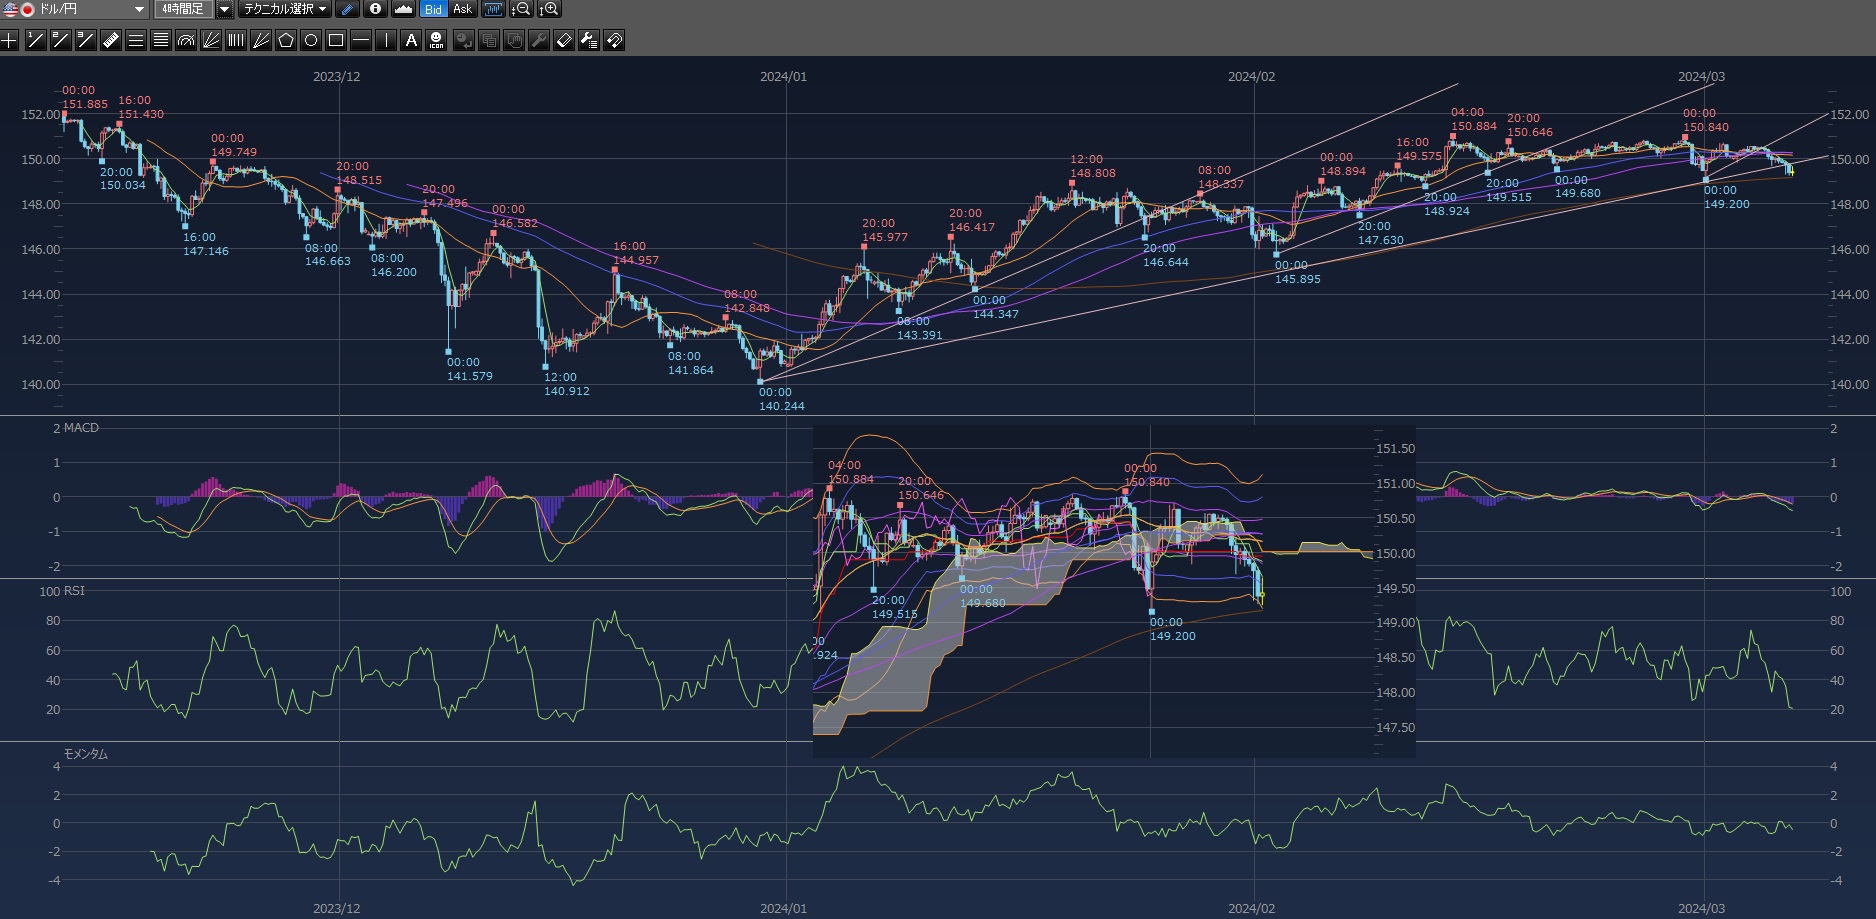Zoom out the chart with magnifier minus
This screenshot has width=1876, height=919.
[521, 9]
